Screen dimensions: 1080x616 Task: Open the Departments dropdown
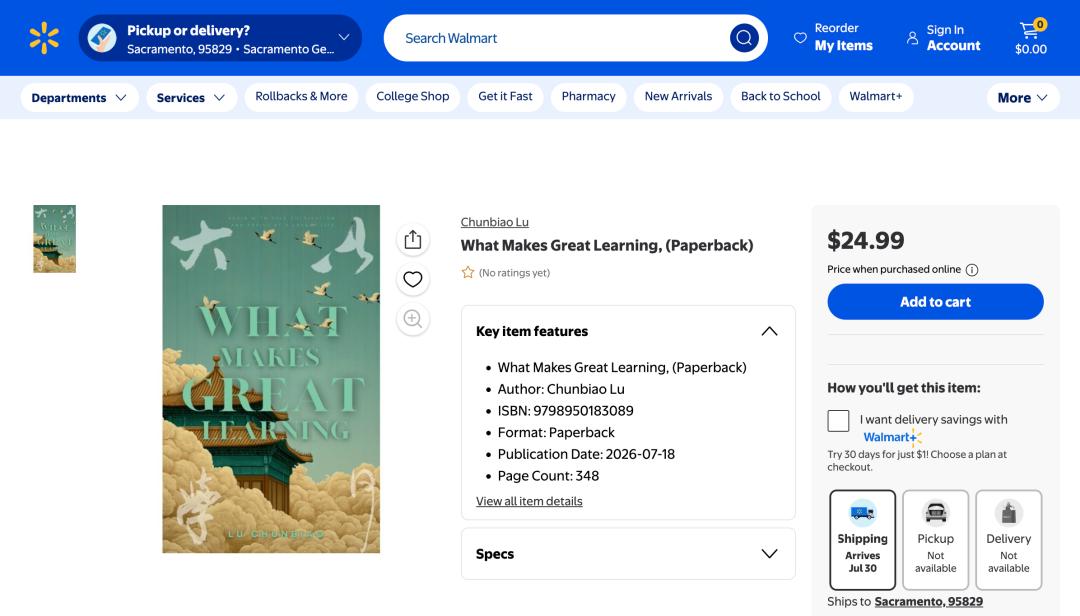pyautogui.click(x=79, y=98)
